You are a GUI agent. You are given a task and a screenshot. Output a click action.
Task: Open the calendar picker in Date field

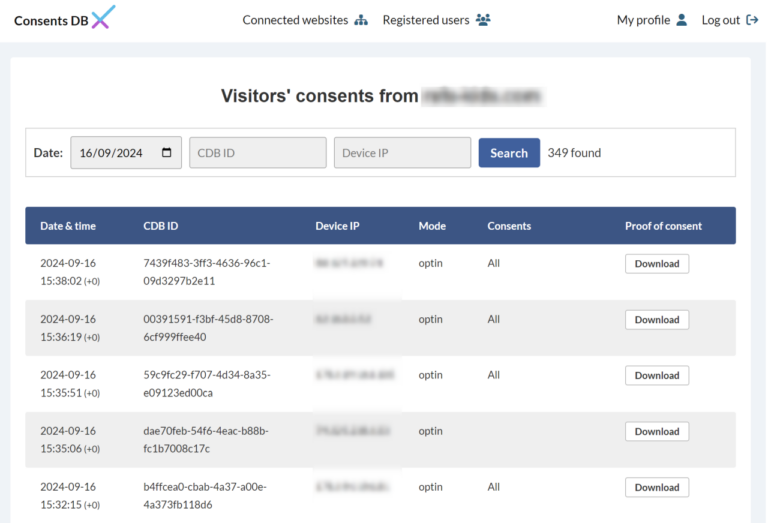(x=166, y=153)
